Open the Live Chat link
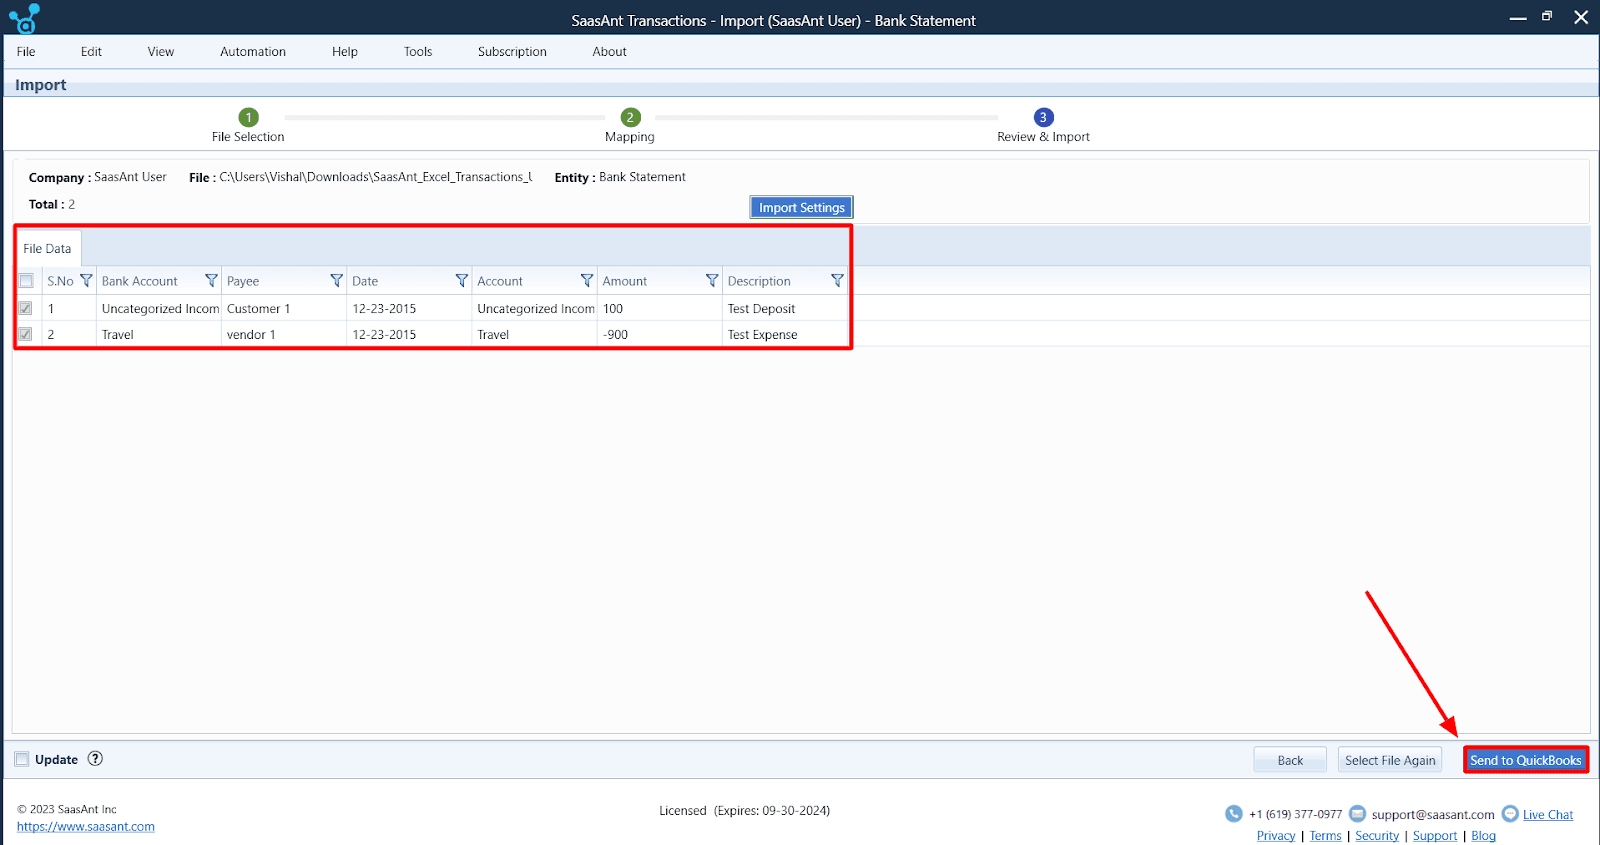 click(x=1548, y=815)
